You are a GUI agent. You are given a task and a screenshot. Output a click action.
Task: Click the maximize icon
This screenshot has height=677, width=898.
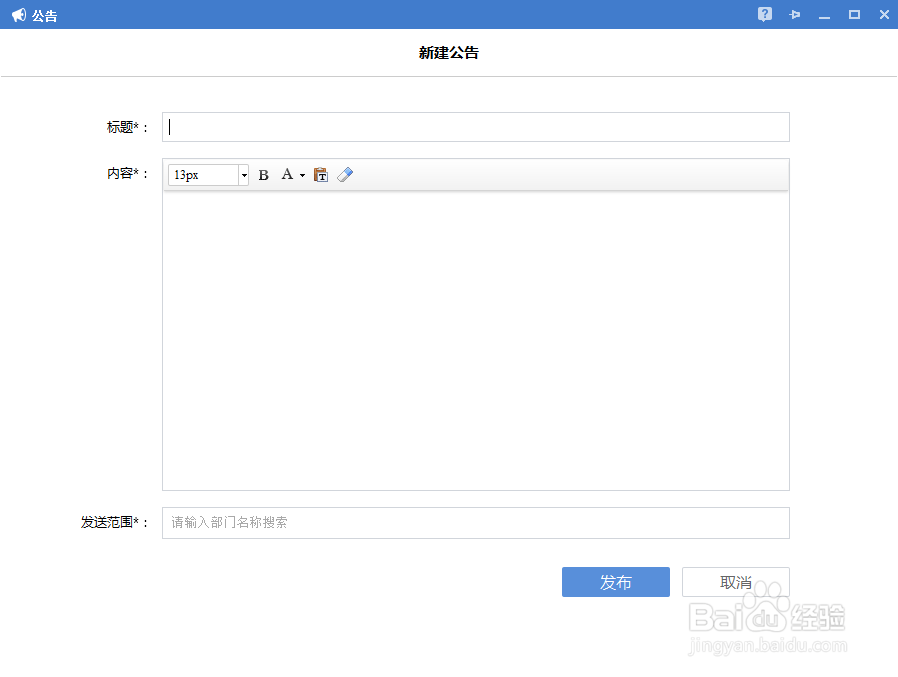[854, 14]
